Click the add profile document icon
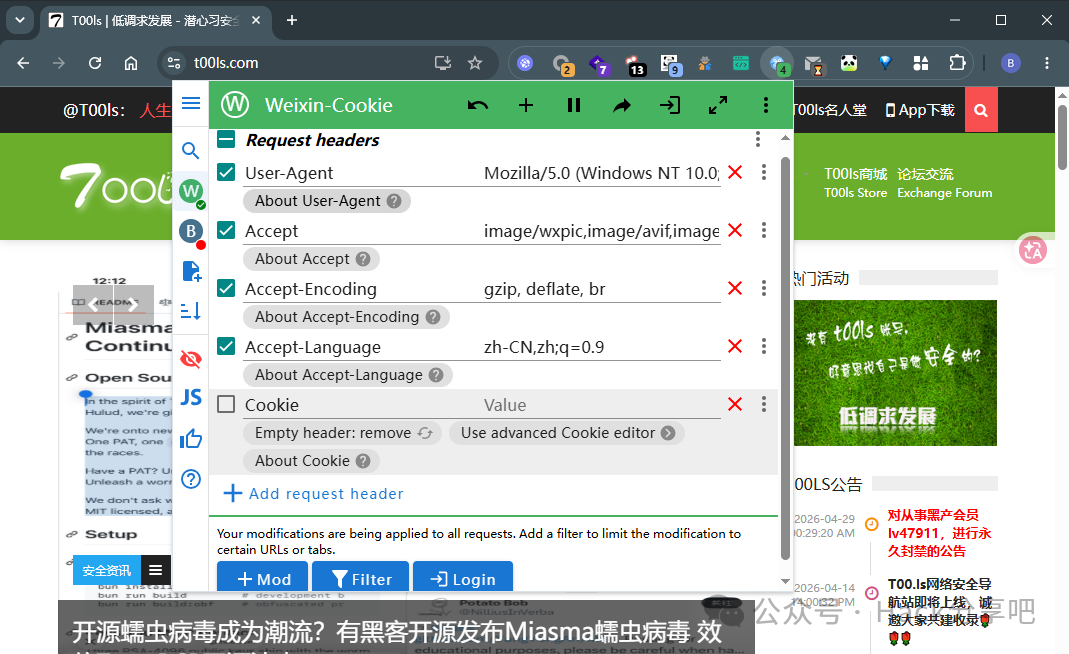The height and width of the screenshot is (654, 1069). click(x=192, y=271)
